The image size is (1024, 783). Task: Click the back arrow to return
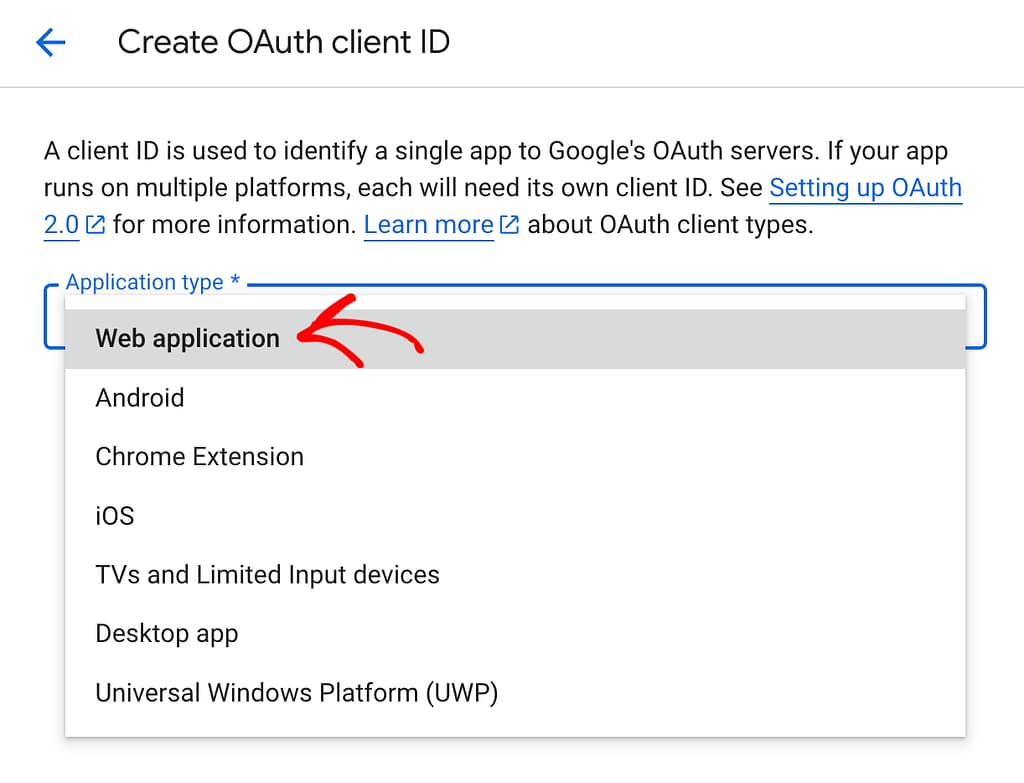click(49, 42)
